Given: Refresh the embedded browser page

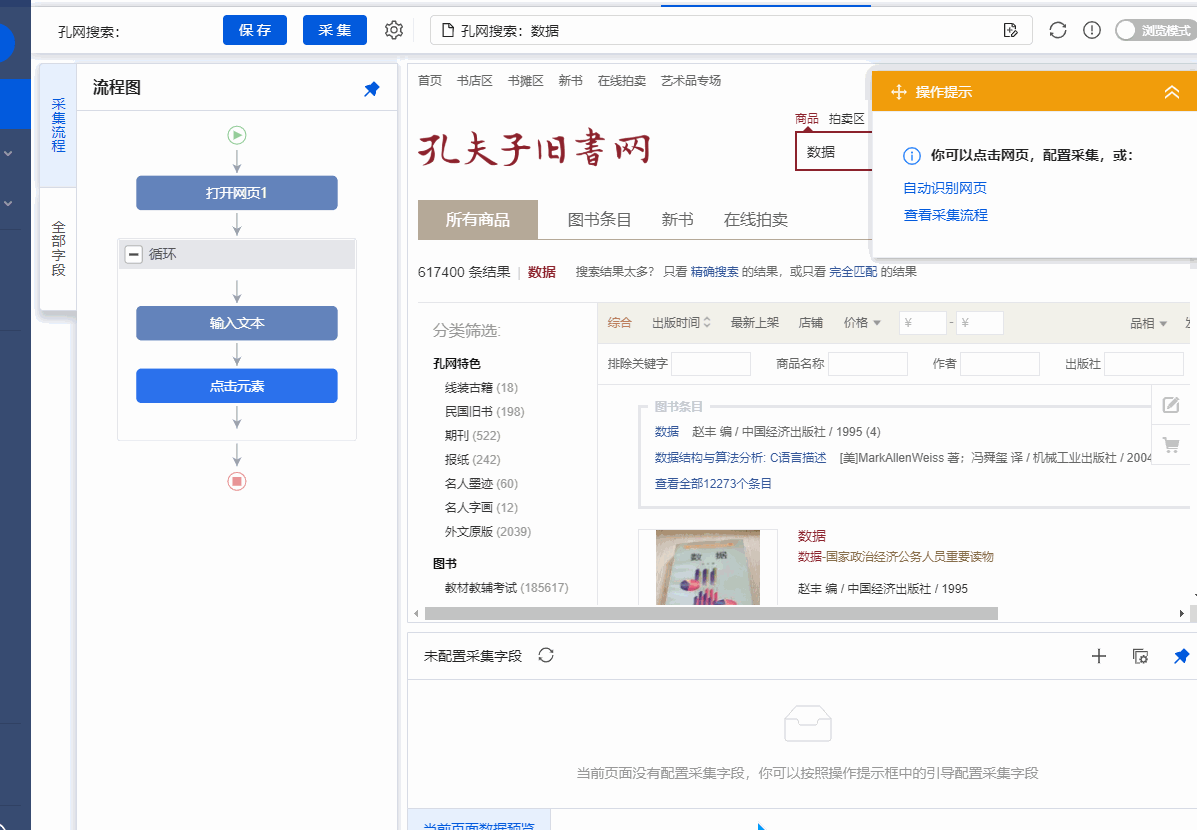Looking at the screenshot, I should (x=1057, y=31).
